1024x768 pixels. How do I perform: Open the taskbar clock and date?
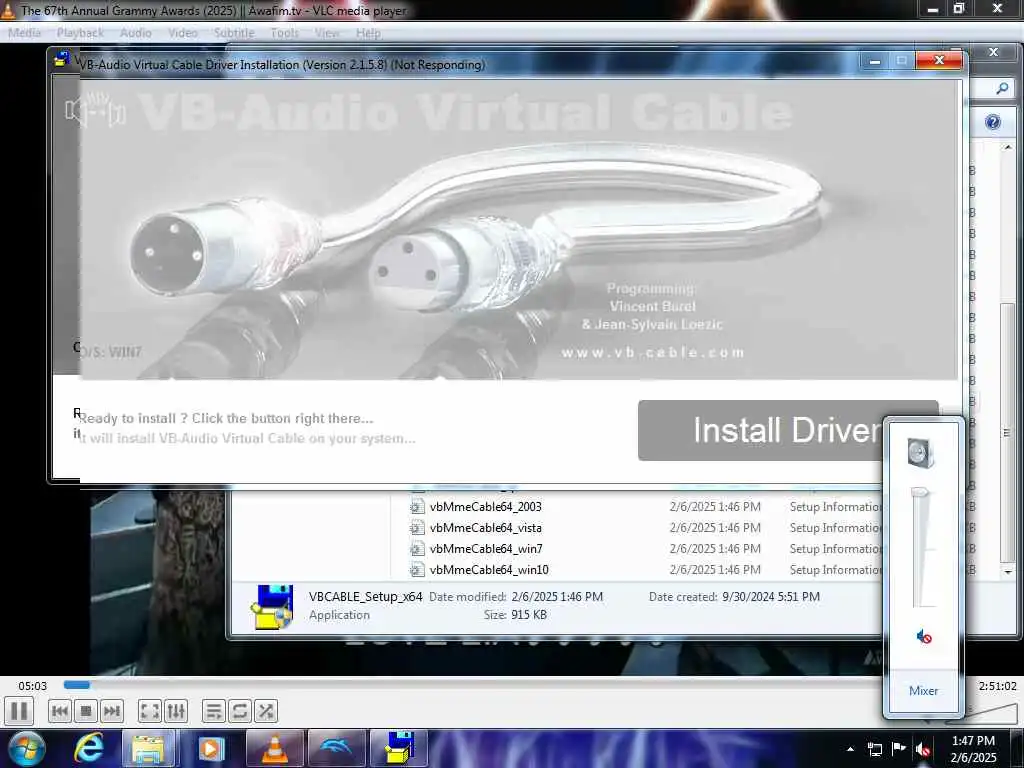click(x=973, y=749)
